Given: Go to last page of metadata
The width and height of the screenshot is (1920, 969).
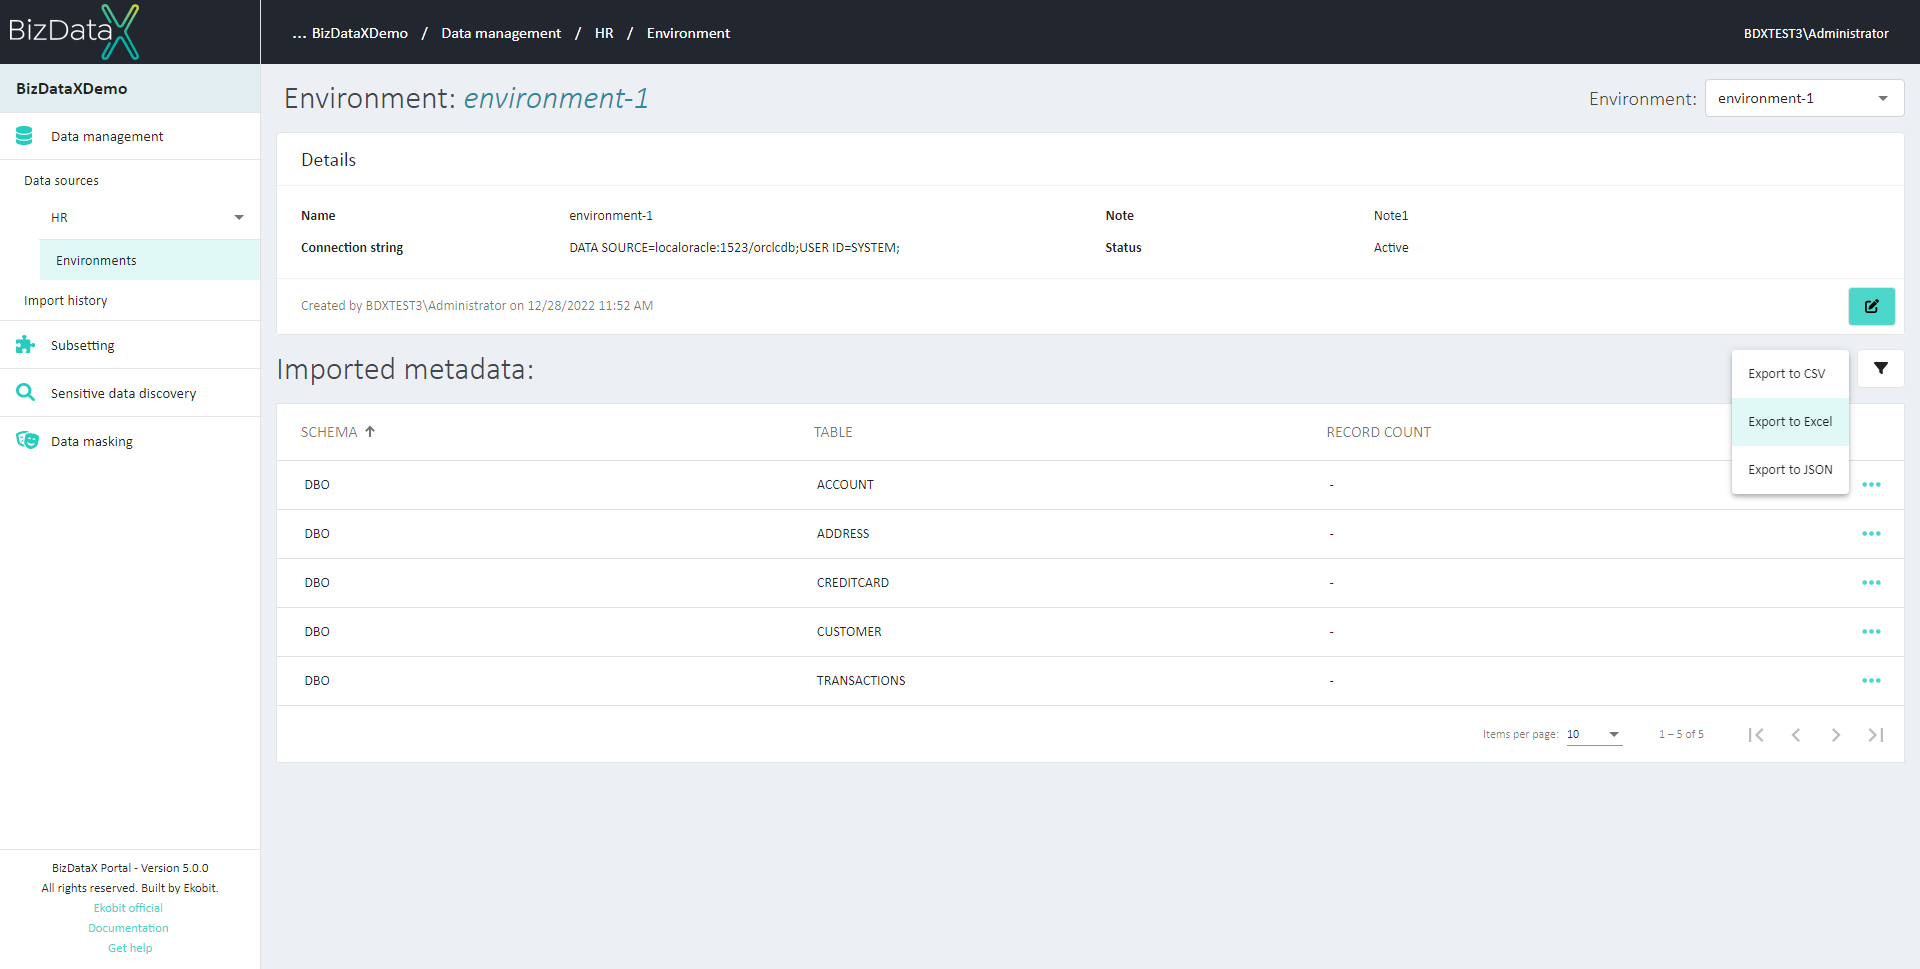Looking at the screenshot, I should coord(1876,735).
